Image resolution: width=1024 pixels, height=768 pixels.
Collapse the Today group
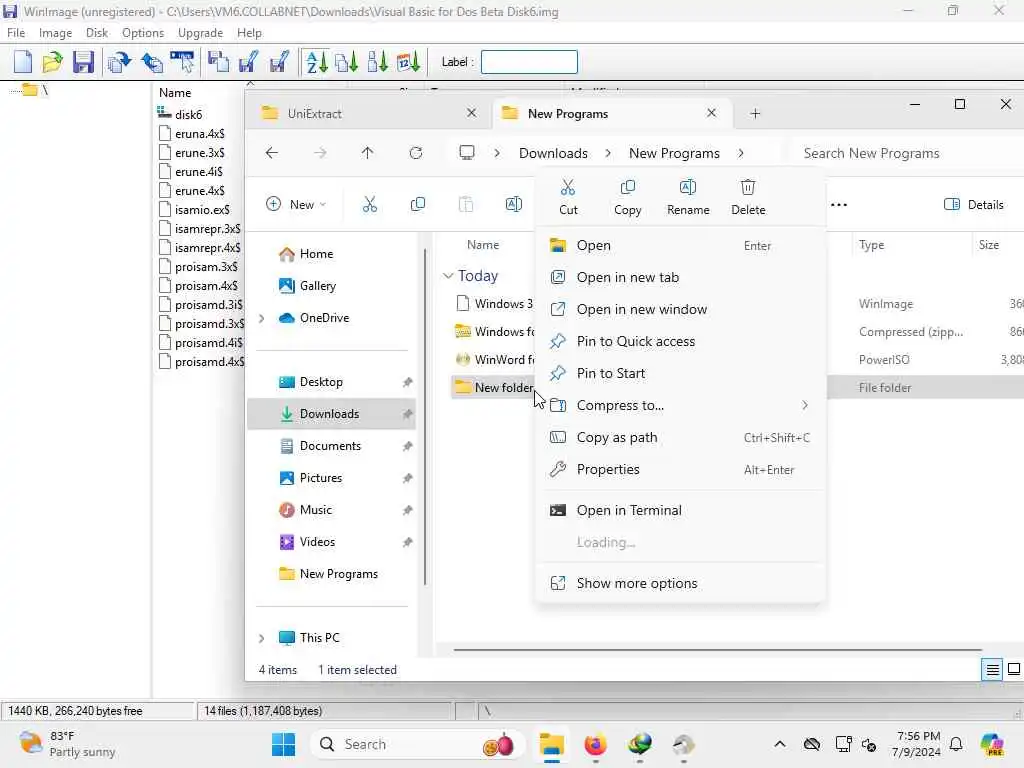pos(448,276)
